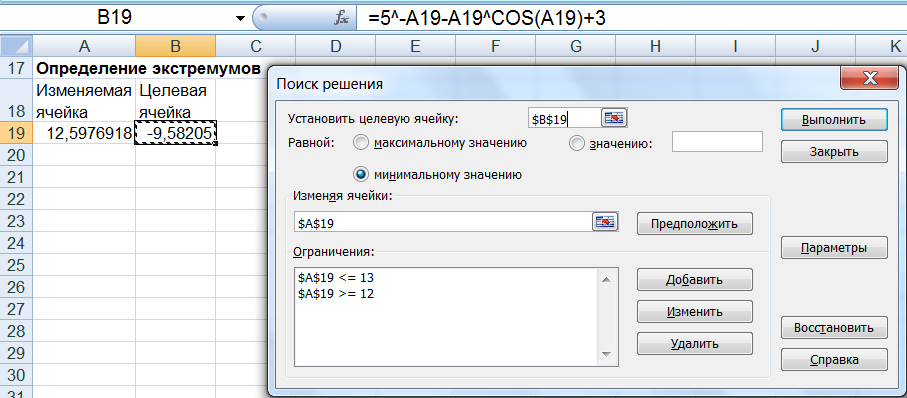Click the Поиск решения dialog title bar
Screen dimensions: 907x398
click(555, 83)
